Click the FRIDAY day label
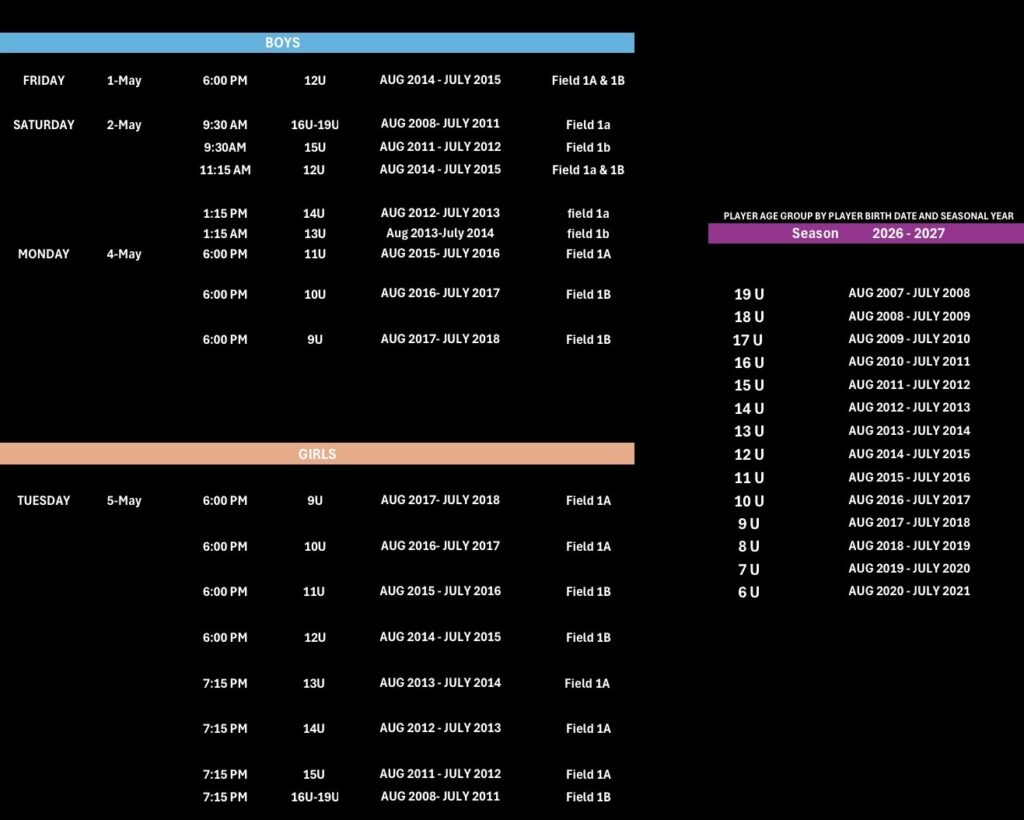This screenshot has width=1024, height=820. (x=43, y=81)
